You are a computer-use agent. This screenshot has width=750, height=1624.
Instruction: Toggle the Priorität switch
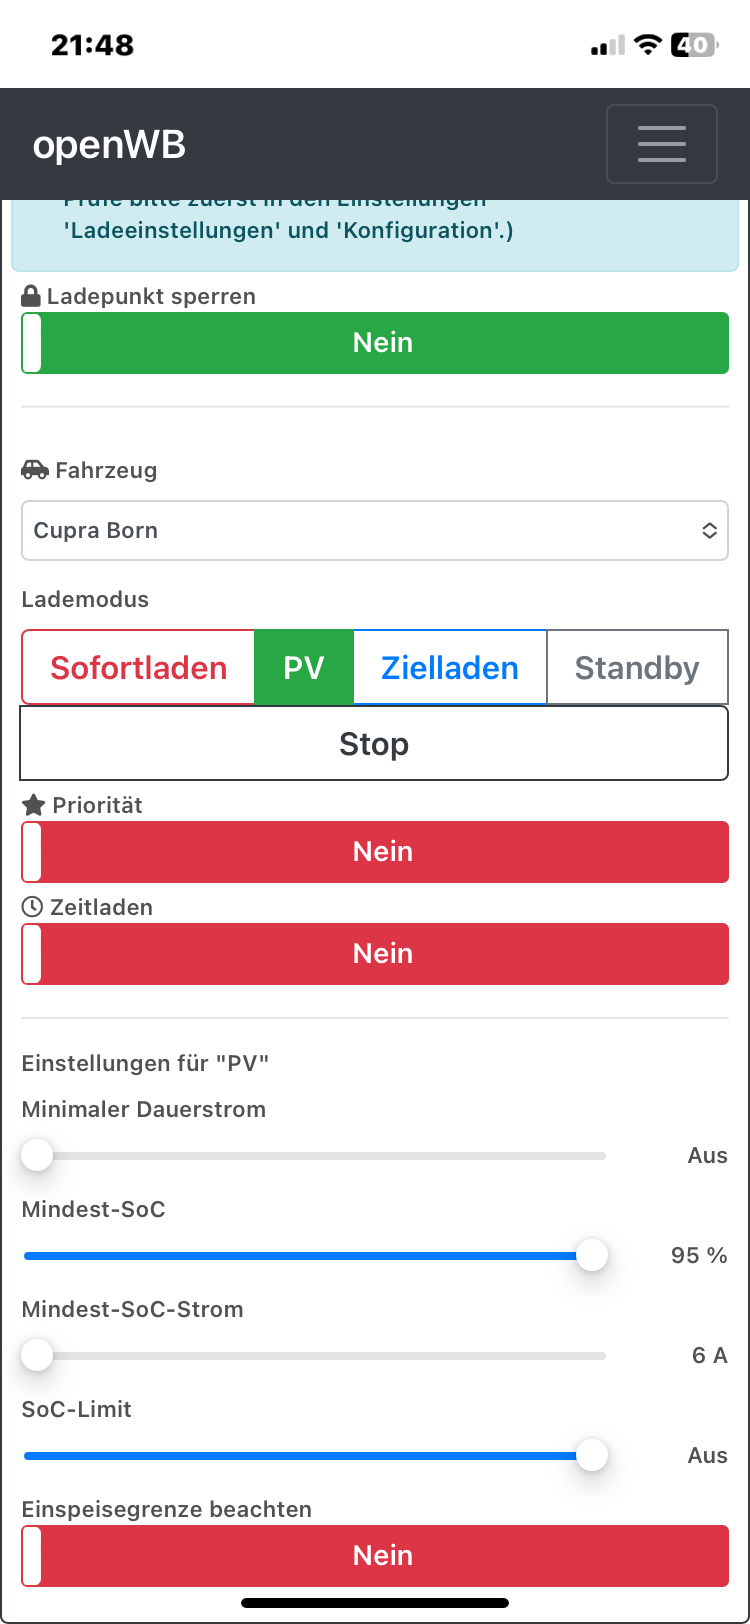point(375,852)
